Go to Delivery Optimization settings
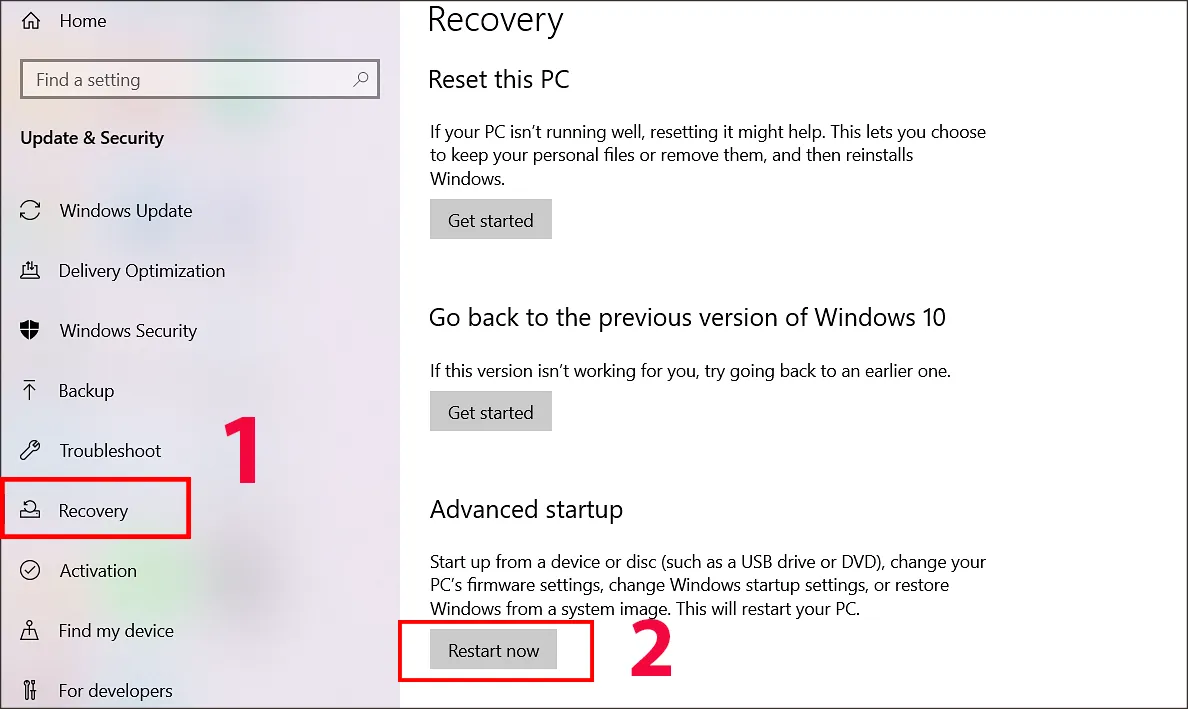This screenshot has height=709, width=1188. click(x=141, y=271)
